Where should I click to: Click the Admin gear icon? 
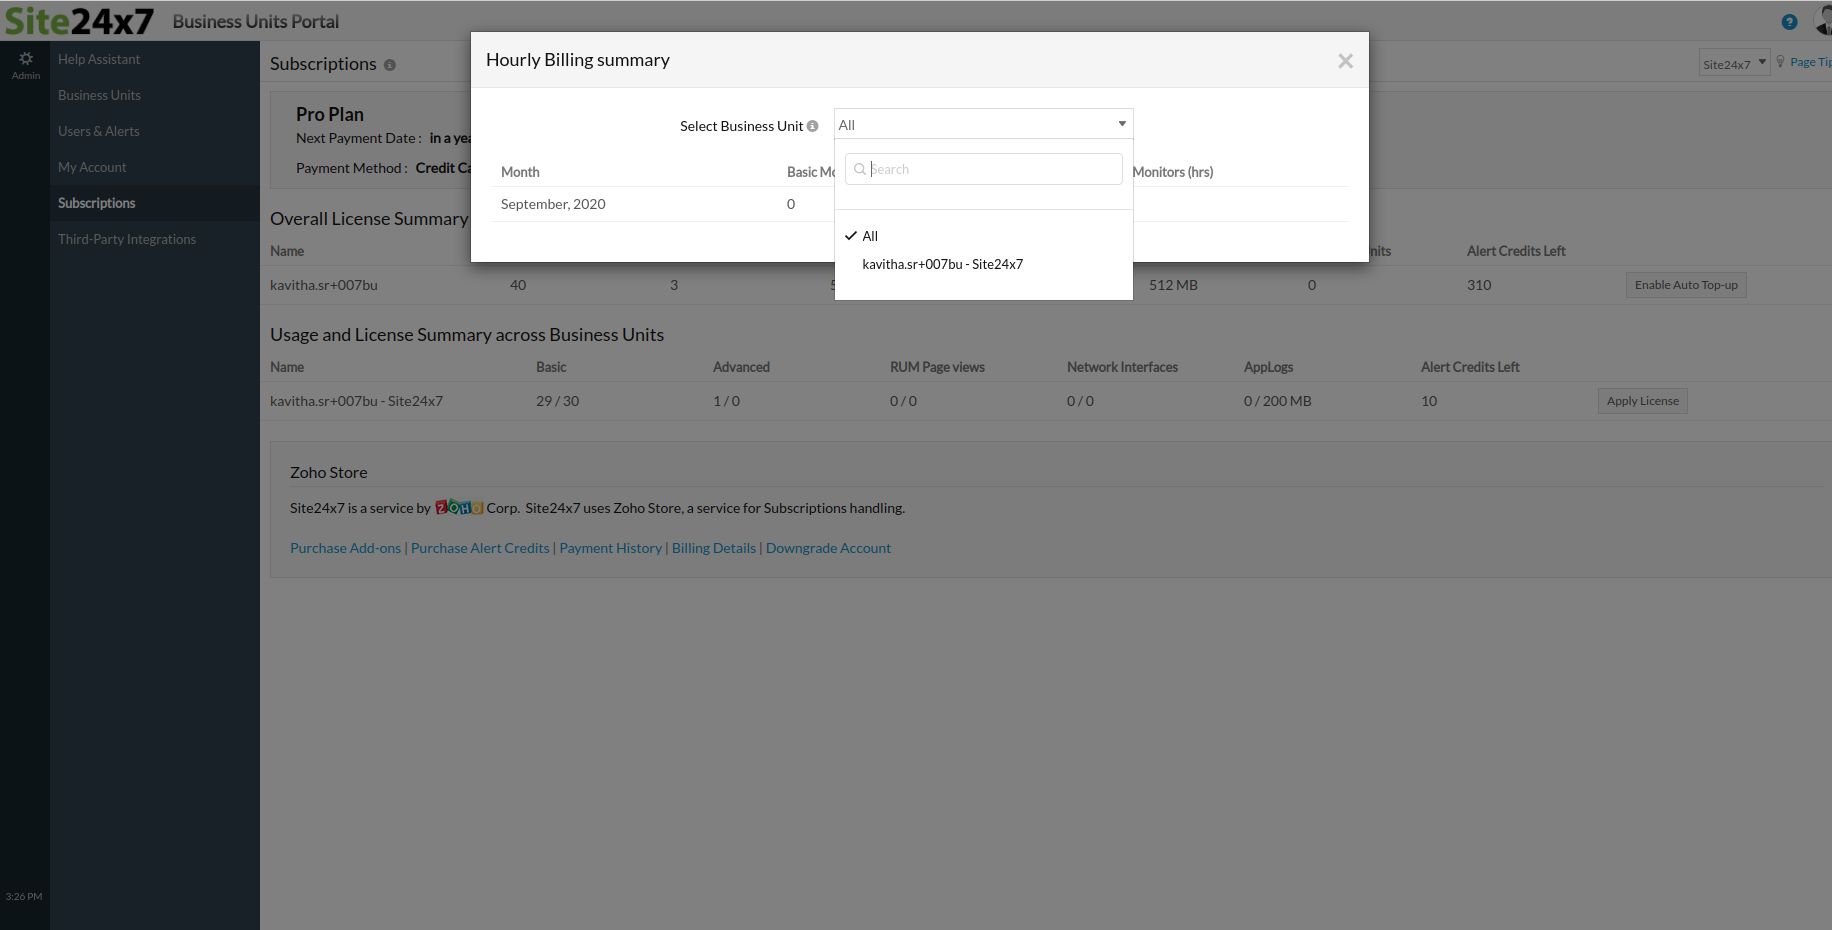click(26, 60)
